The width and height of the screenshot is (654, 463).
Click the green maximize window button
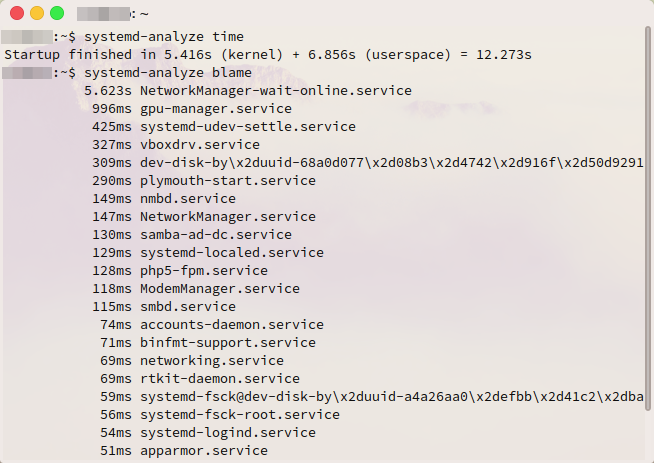pyautogui.click(x=57, y=13)
